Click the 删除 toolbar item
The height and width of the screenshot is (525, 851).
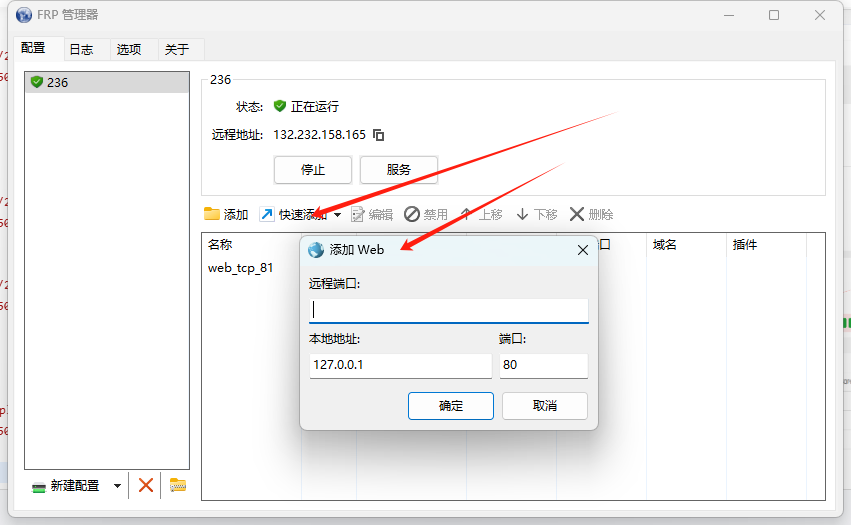591,214
